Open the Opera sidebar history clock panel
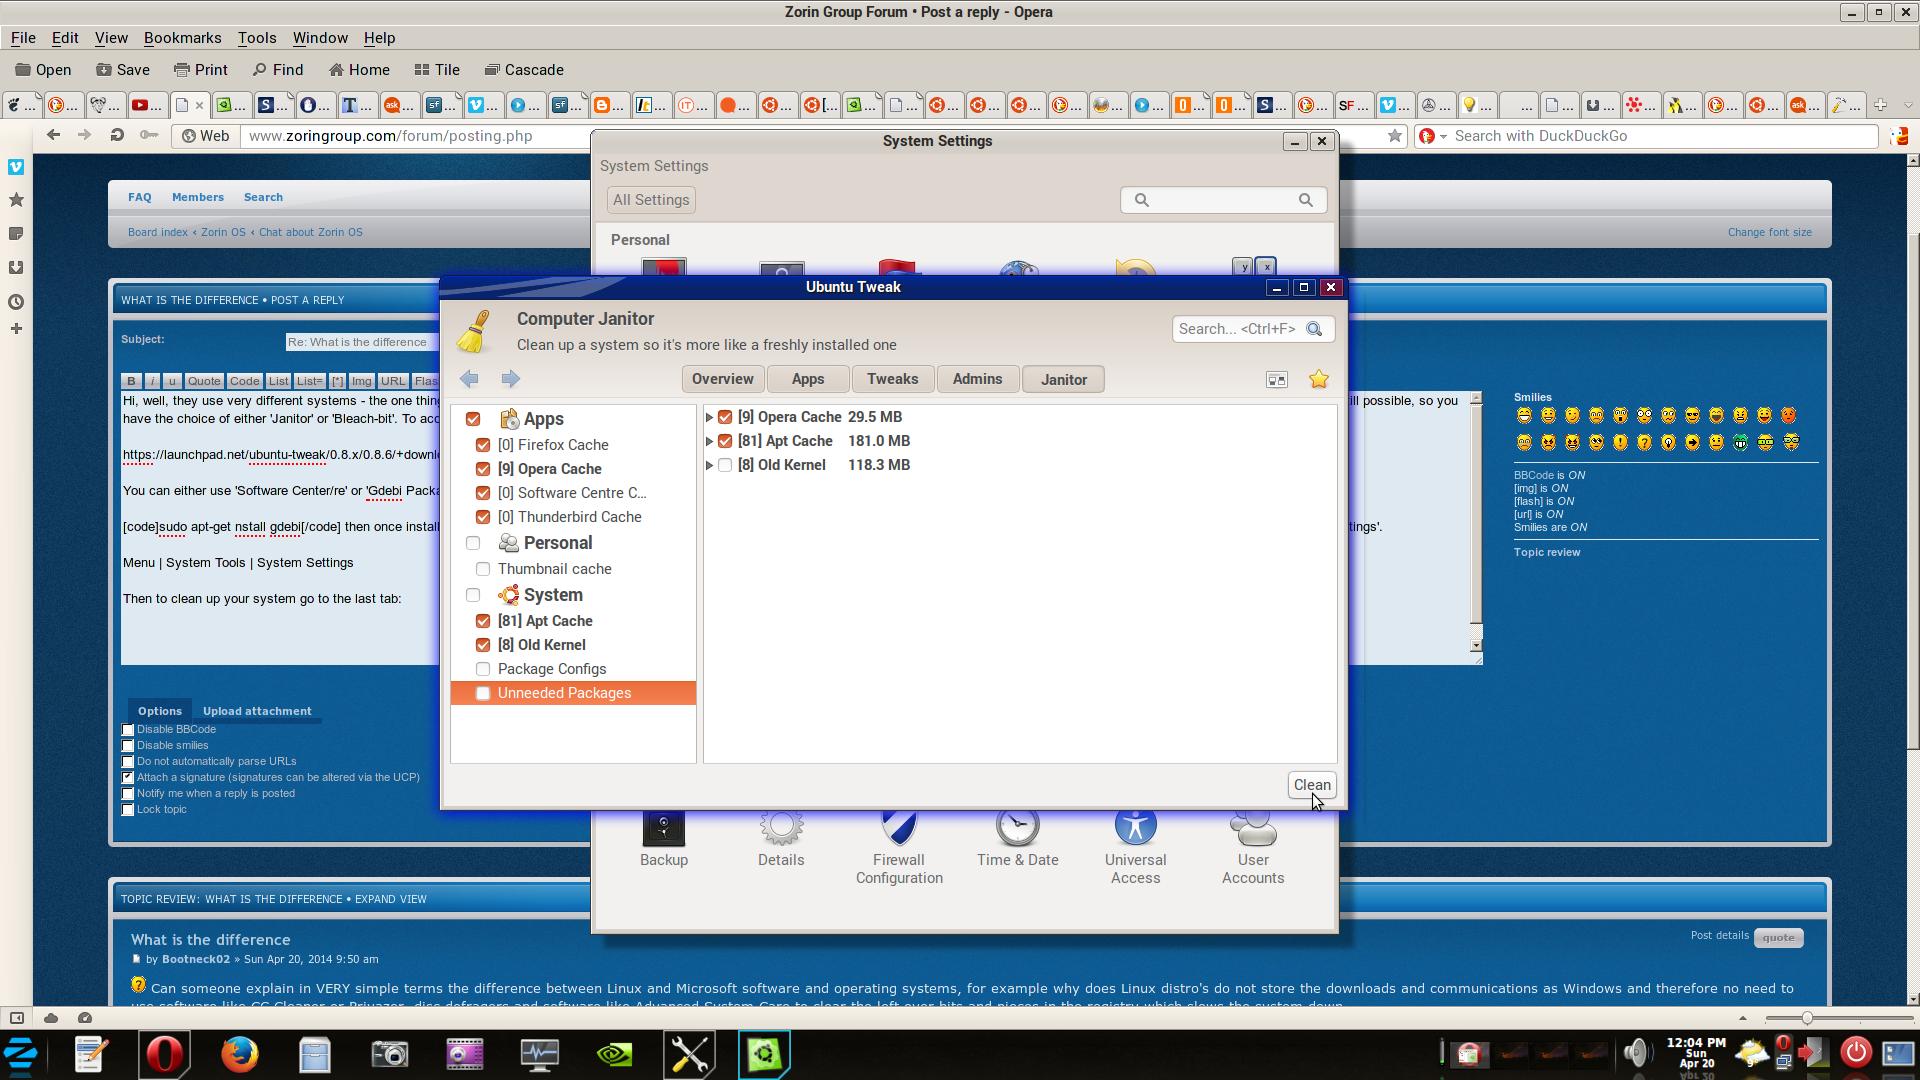Viewport: 1920px width, 1080px height. (16, 302)
